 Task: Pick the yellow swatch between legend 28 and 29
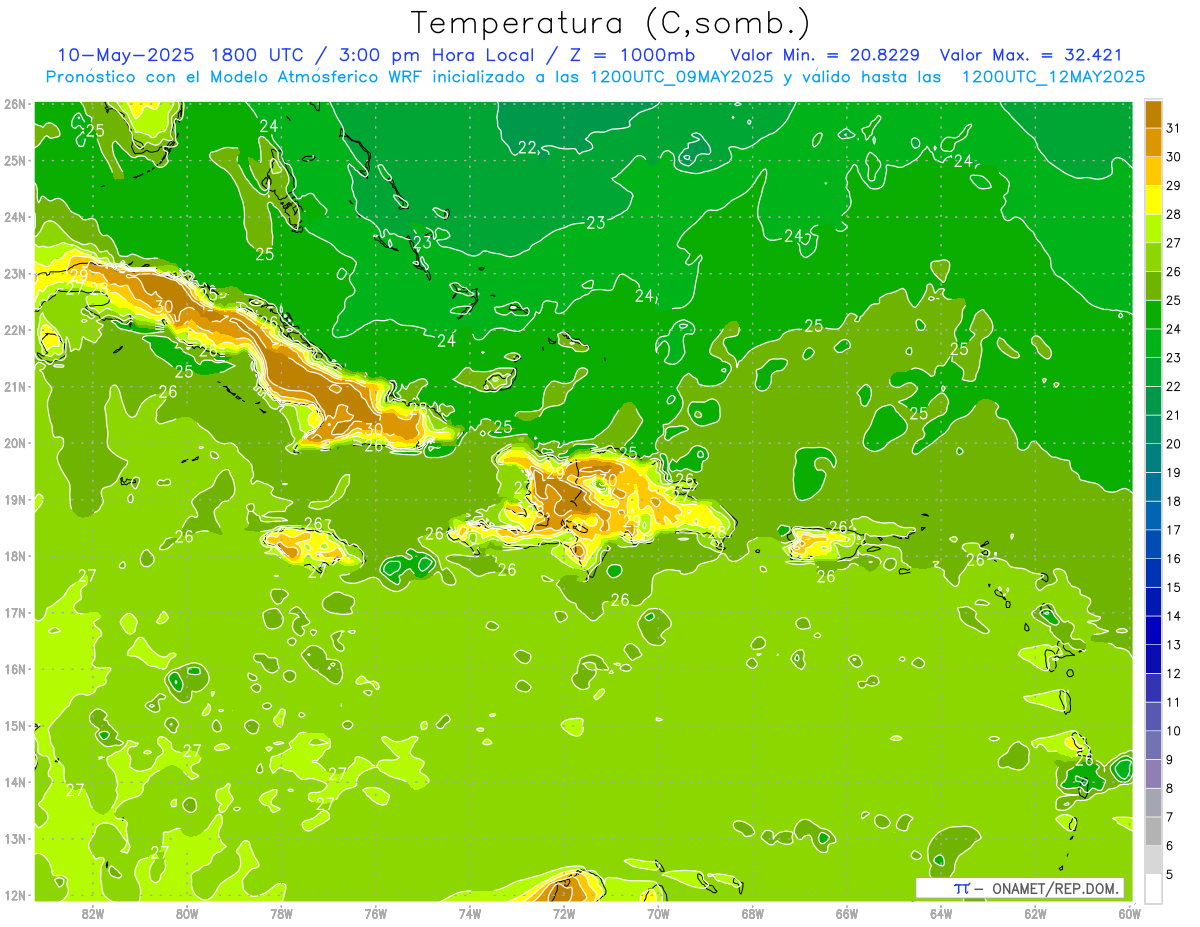(x=1154, y=199)
